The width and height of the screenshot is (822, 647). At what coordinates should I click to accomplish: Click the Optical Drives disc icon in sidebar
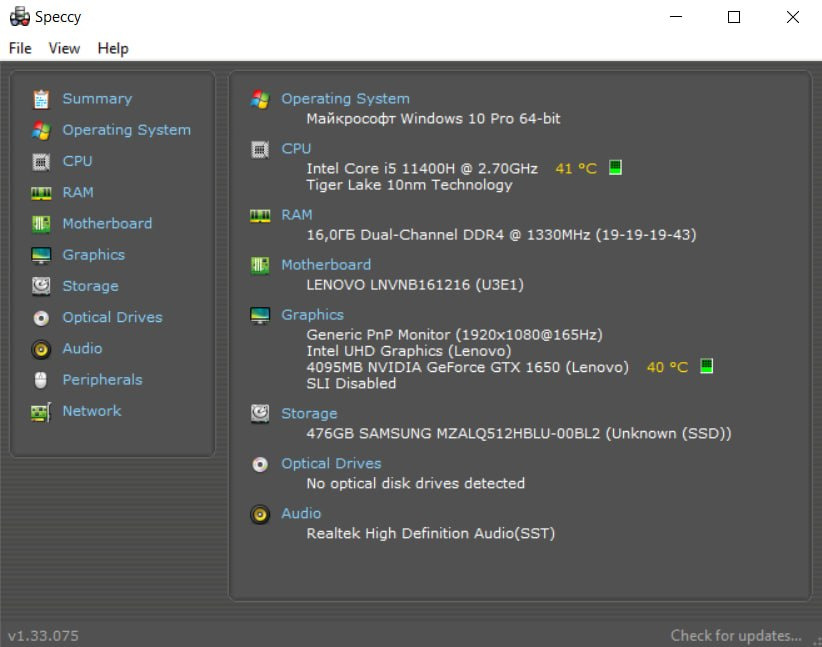pos(41,317)
